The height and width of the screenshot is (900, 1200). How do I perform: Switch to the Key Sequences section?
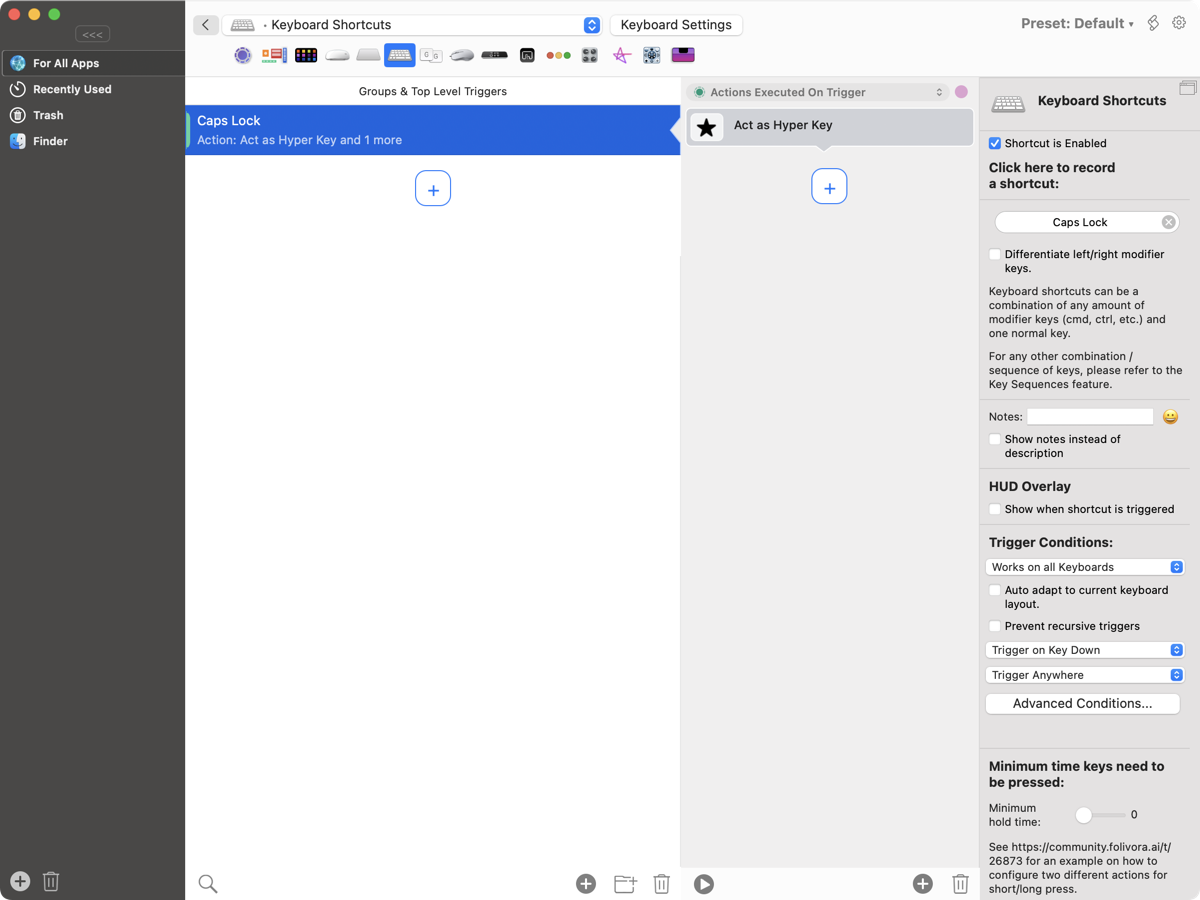tap(431, 55)
